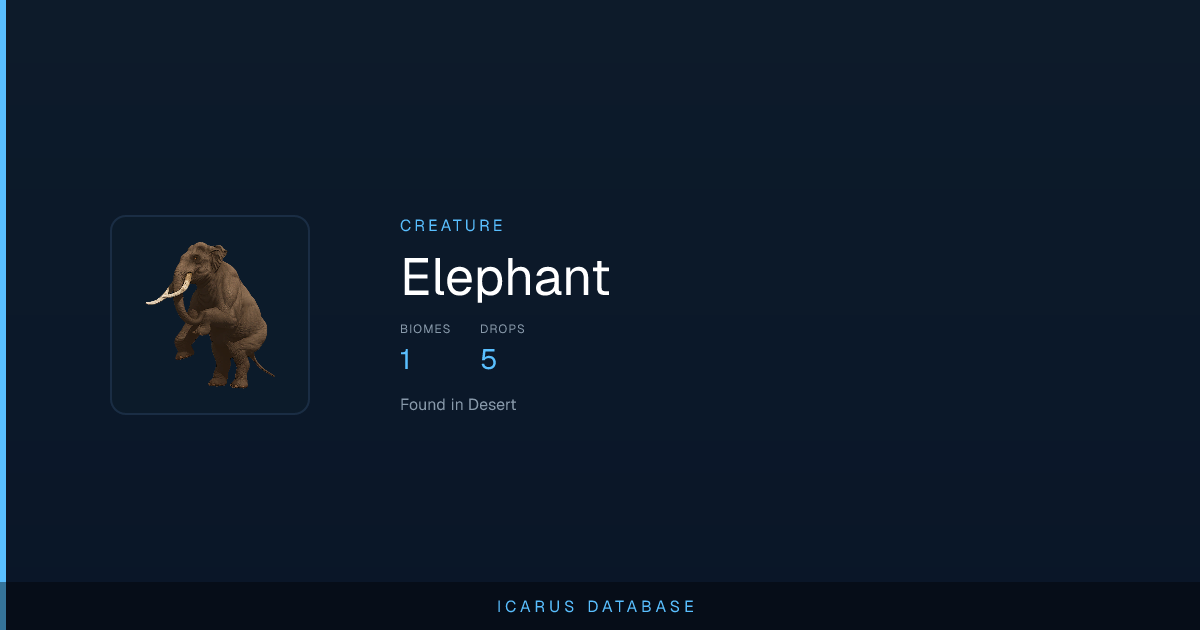Screen dimensions: 1200x630
Task: Click the drops count value "5"
Action: pyautogui.click(x=488, y=359)
